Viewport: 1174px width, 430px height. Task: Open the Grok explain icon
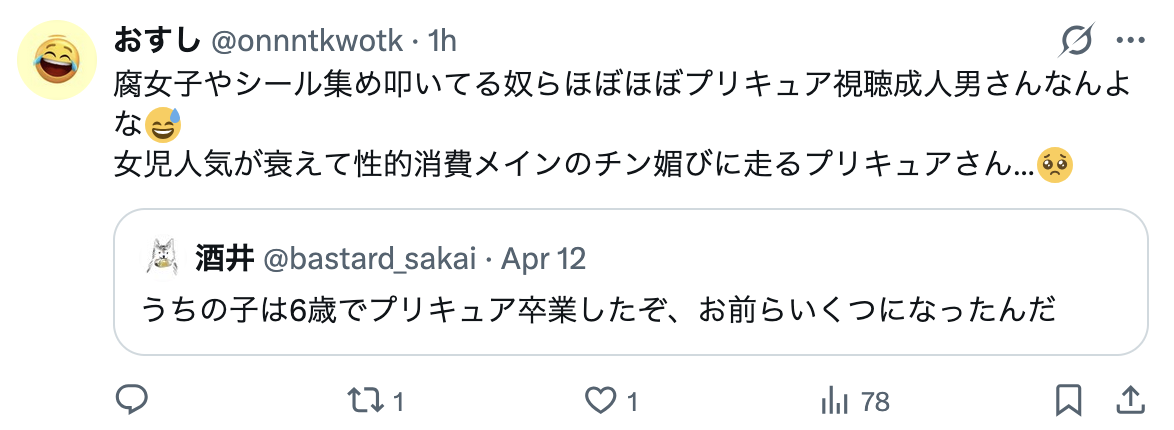pos(1077,41)
